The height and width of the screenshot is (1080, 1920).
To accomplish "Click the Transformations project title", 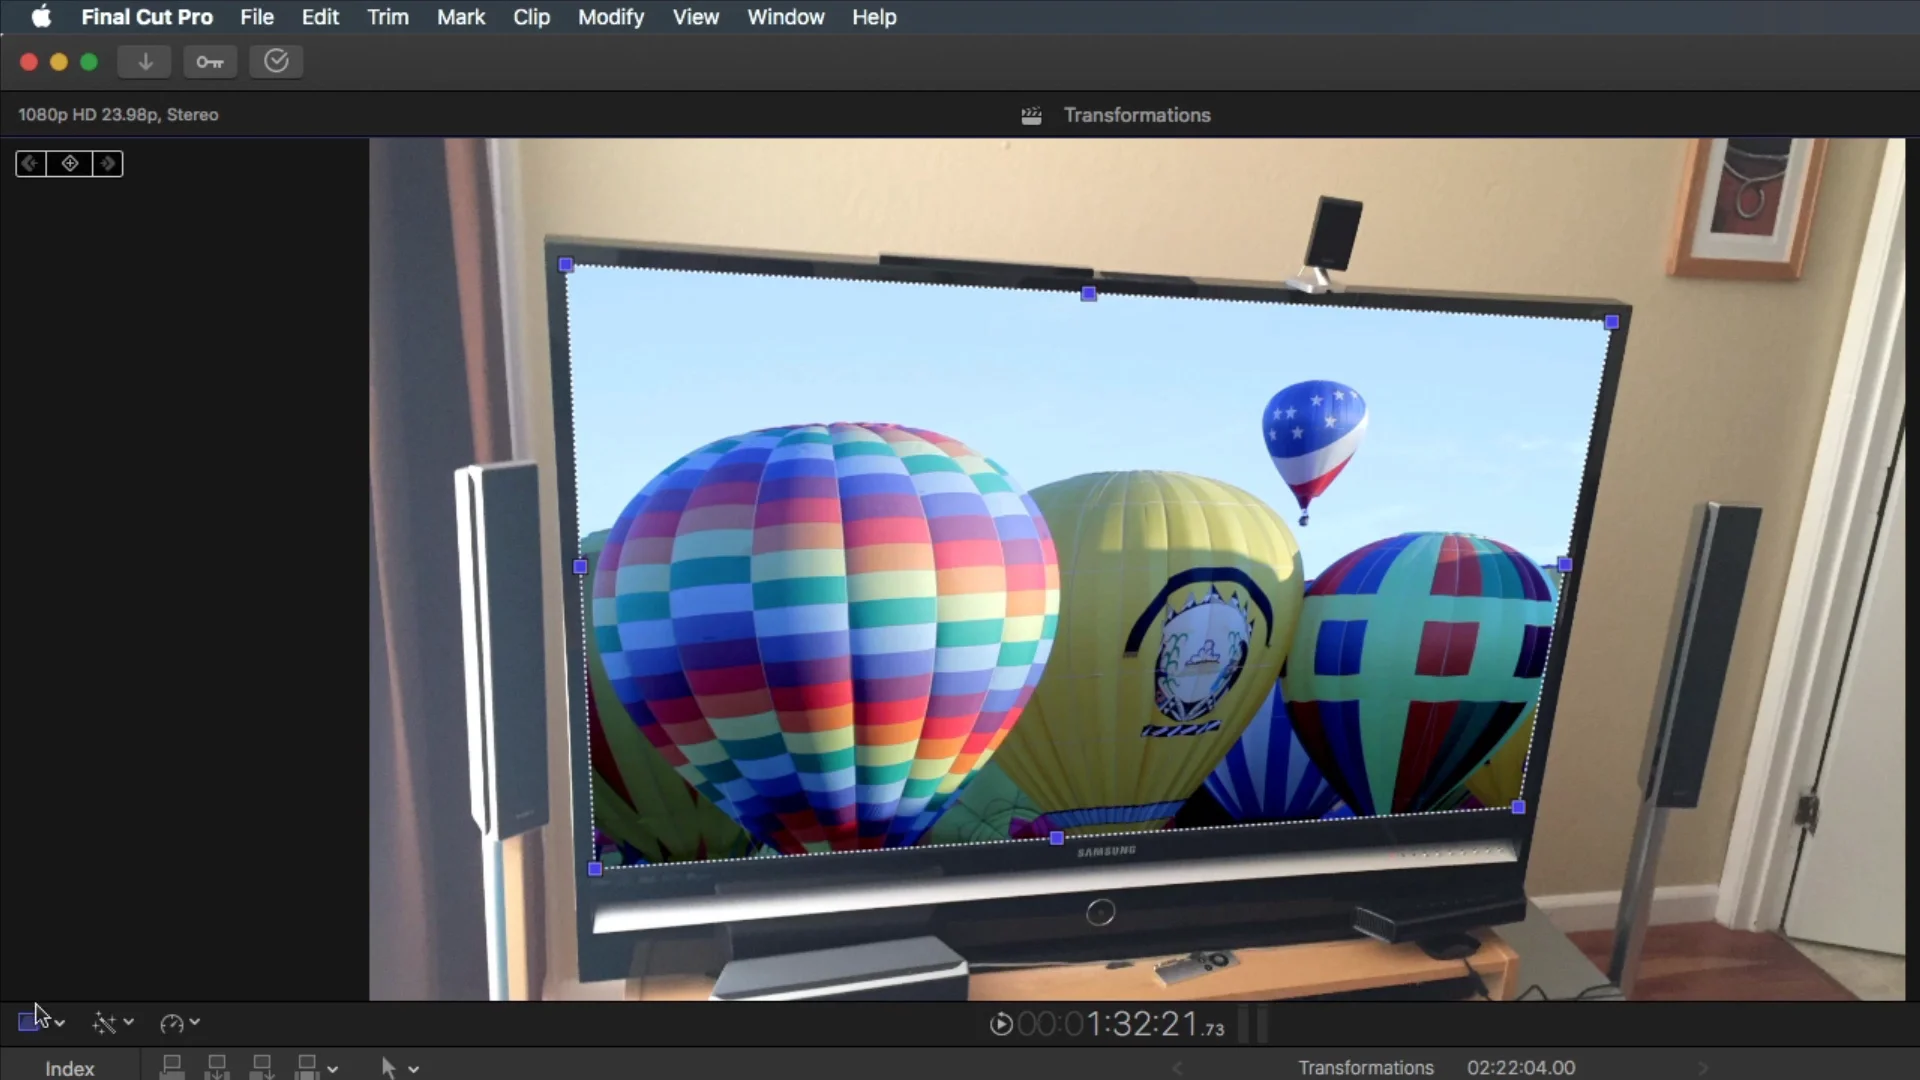I will click(x=1136, y=115).
